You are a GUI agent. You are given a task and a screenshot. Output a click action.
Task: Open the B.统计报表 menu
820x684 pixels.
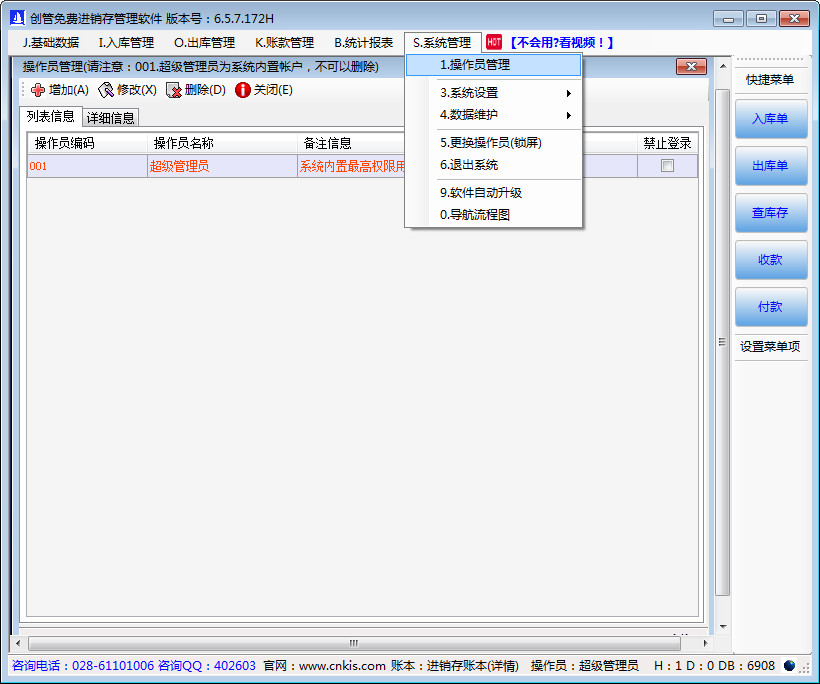[x=363, y=43]
